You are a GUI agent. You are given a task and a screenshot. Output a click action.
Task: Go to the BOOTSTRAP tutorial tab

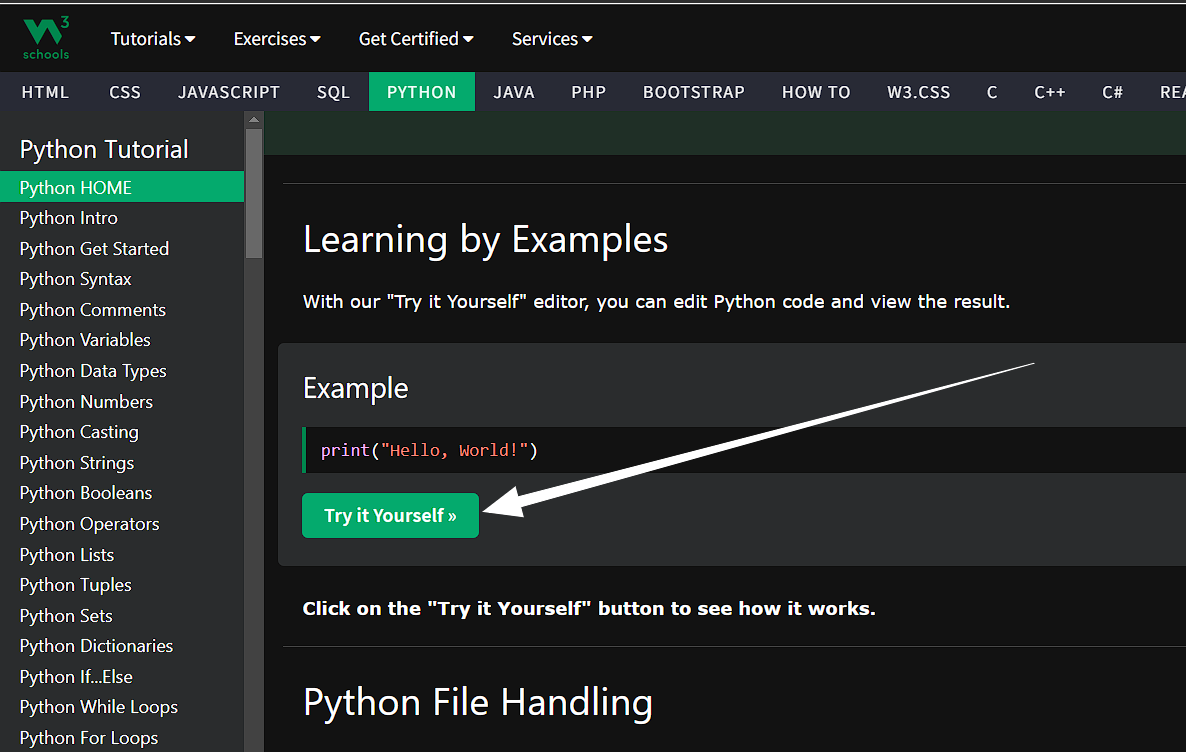point(693,92)
